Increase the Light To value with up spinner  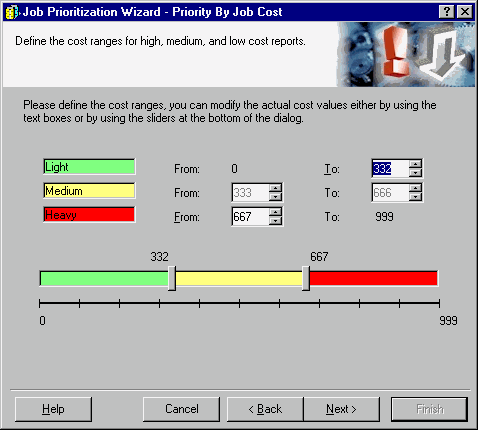(x=415, y=164)
